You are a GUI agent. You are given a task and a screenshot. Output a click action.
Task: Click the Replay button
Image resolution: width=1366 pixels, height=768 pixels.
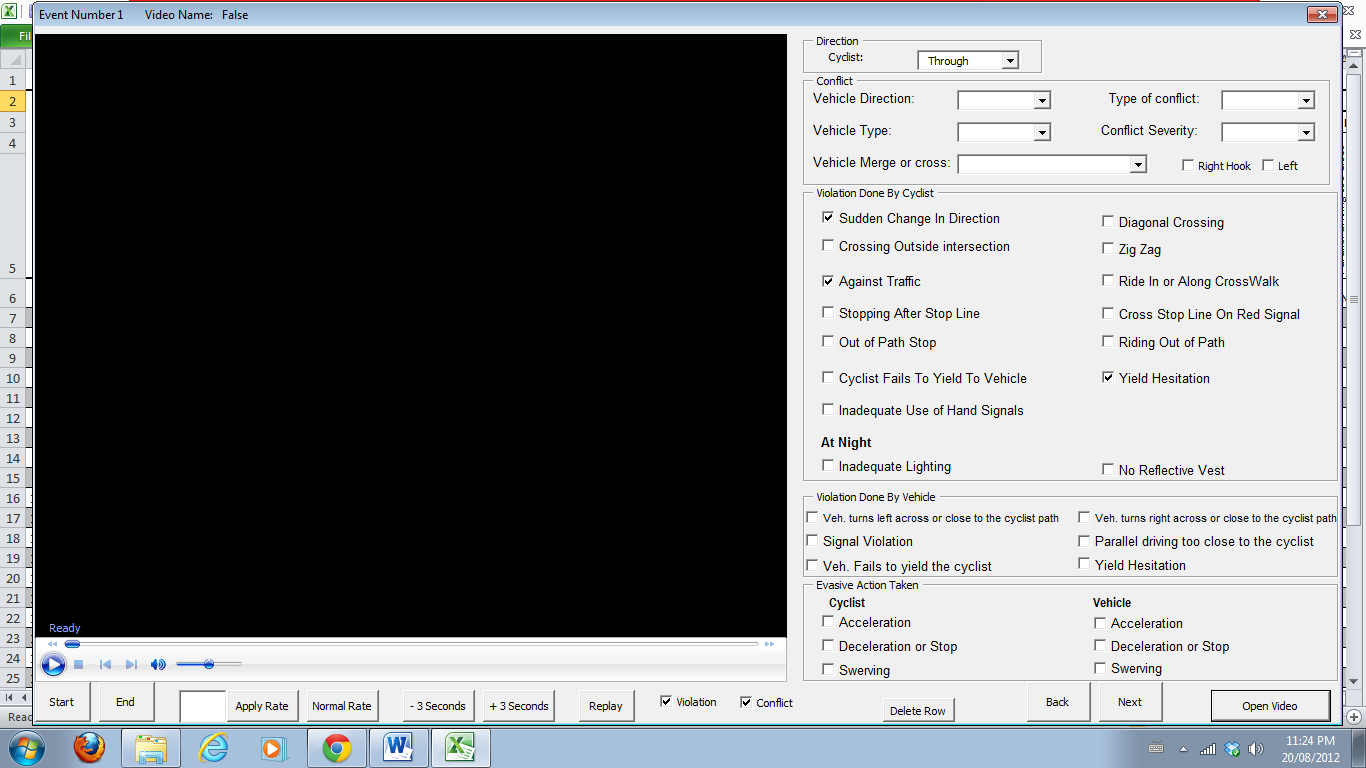tap(606, 705)
